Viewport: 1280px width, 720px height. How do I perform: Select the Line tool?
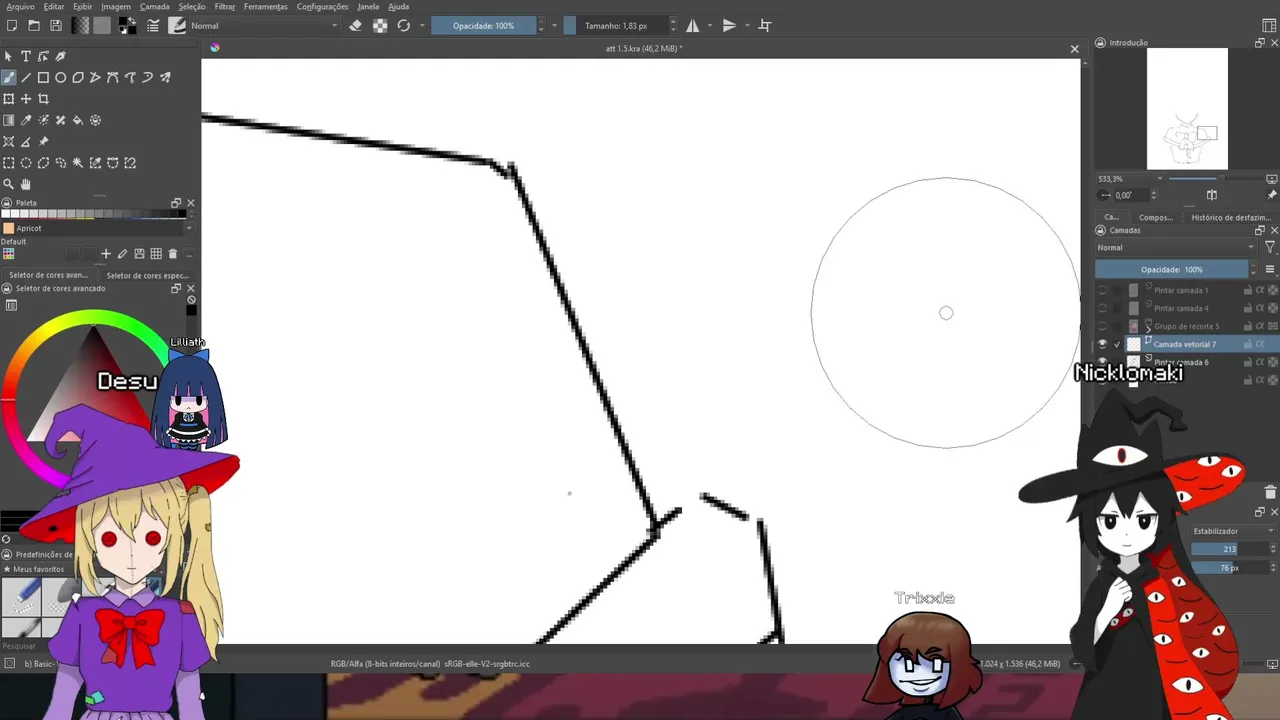click(x=26, y=78)
